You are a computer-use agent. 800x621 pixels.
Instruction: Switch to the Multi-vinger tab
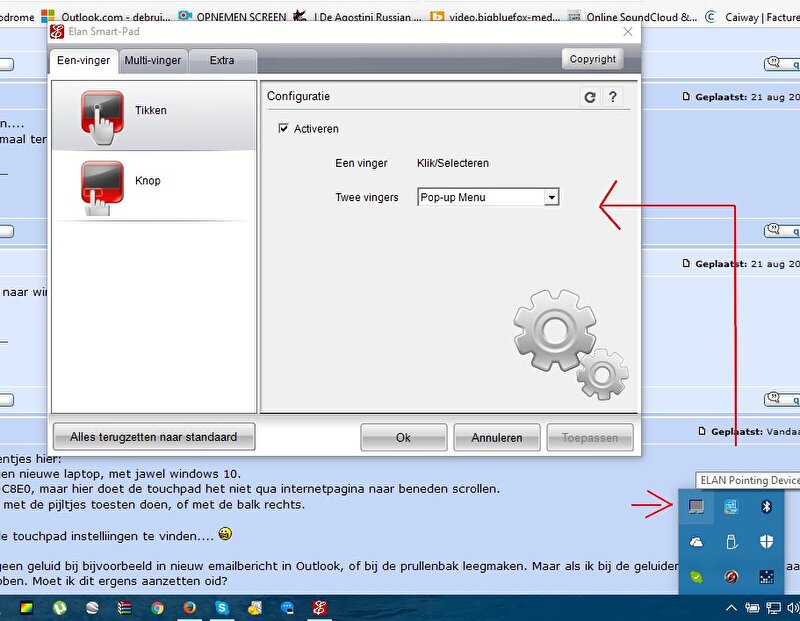[152, 61]
